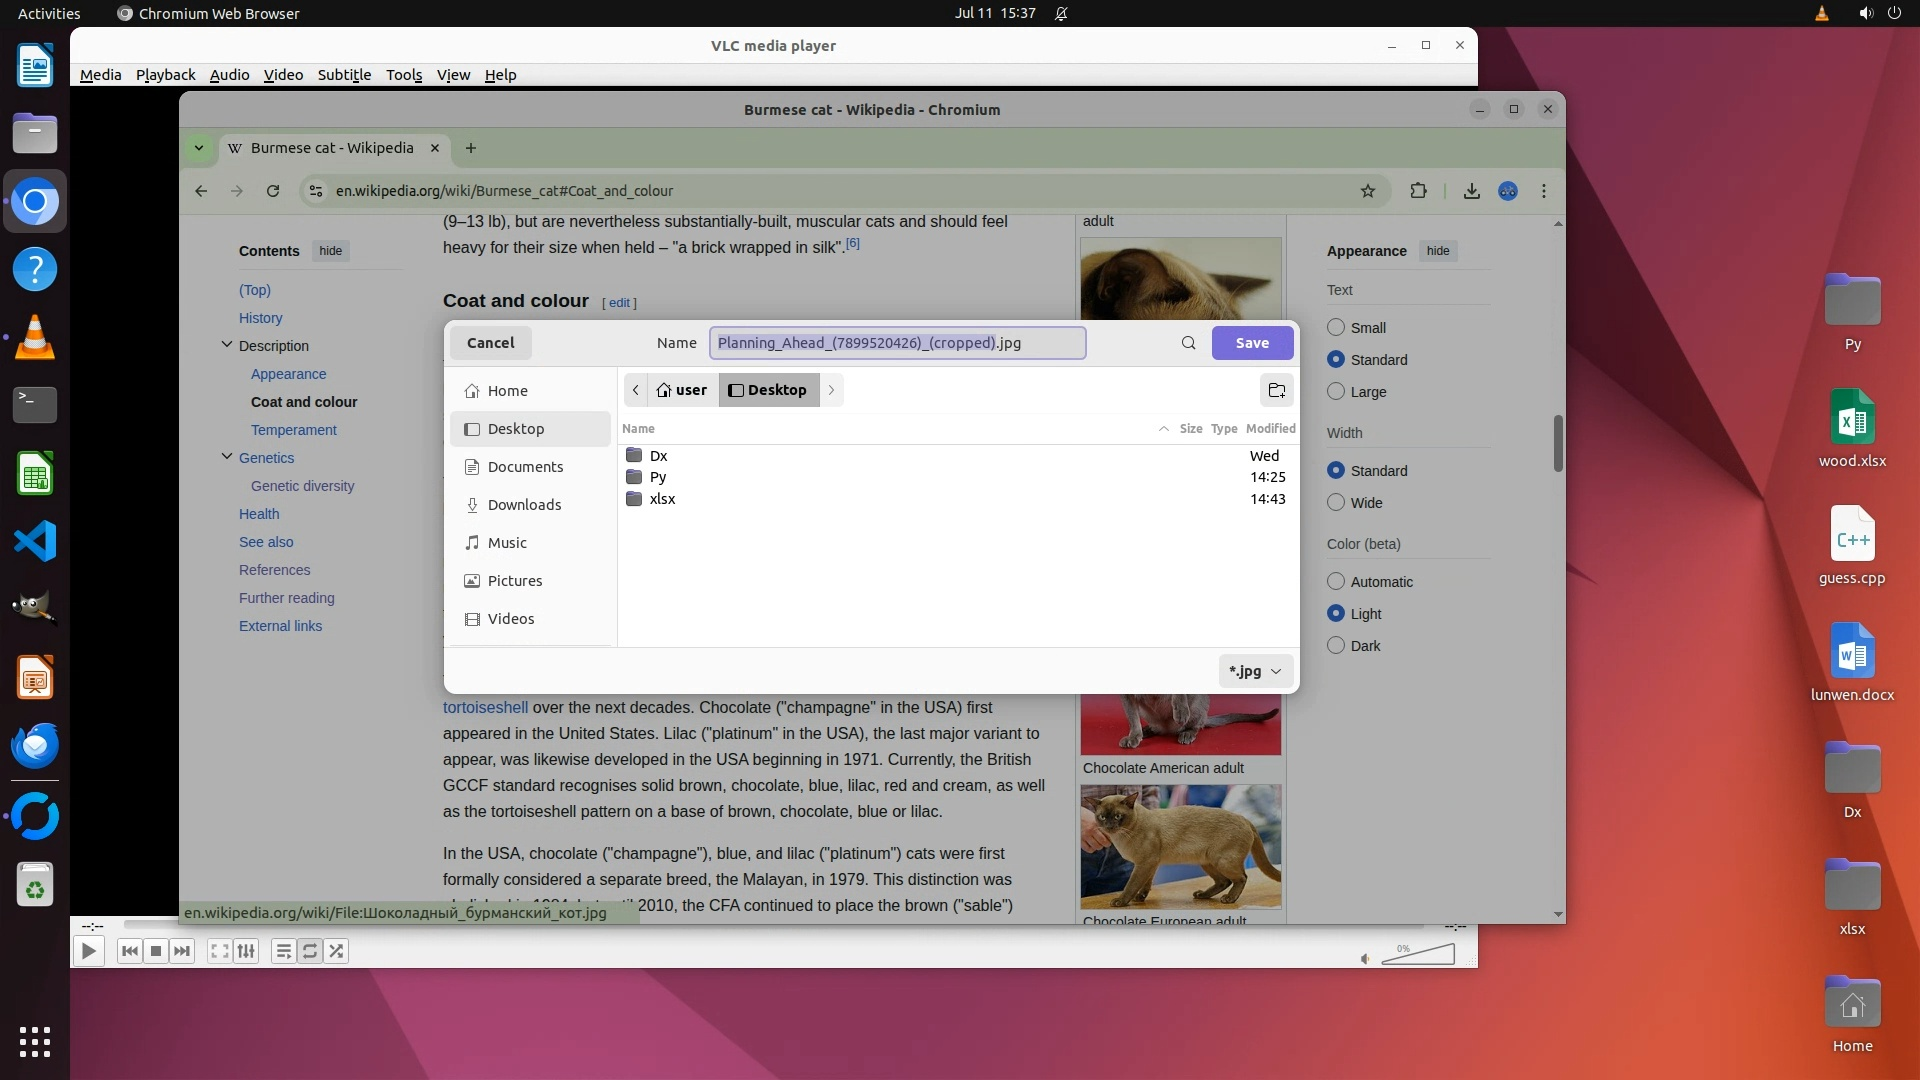
Task: Toggle VLC shuffle mode icon
Action: coord(336,951)
